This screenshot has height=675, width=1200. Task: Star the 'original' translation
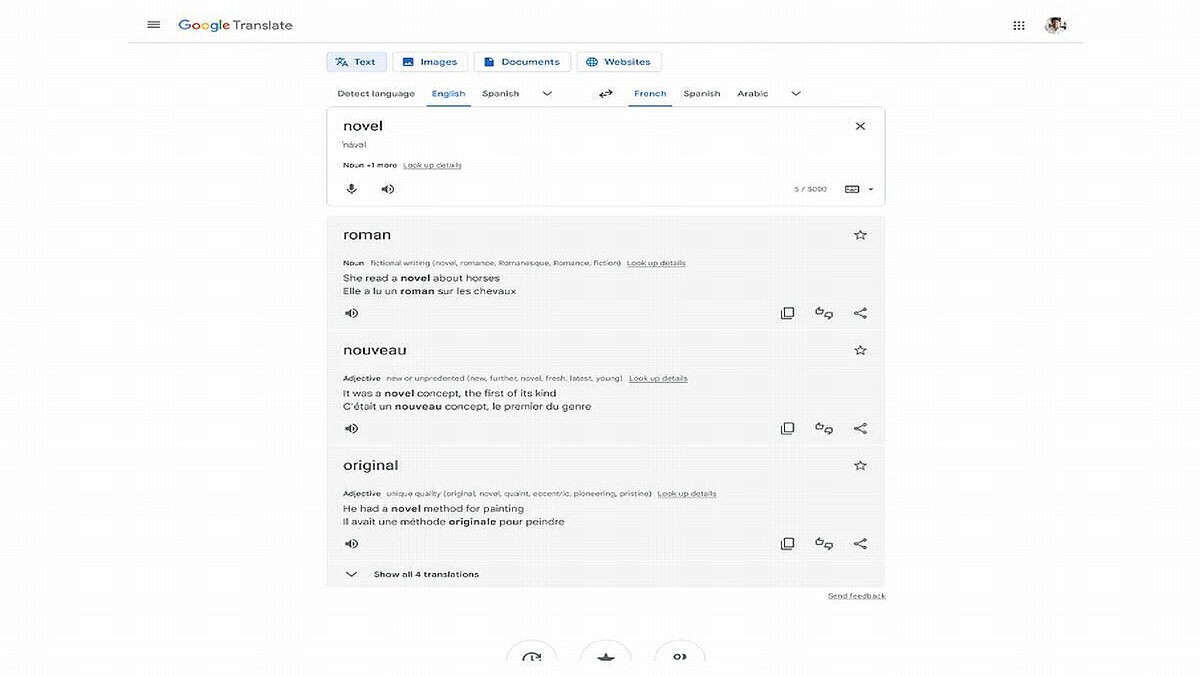[860, 465]
